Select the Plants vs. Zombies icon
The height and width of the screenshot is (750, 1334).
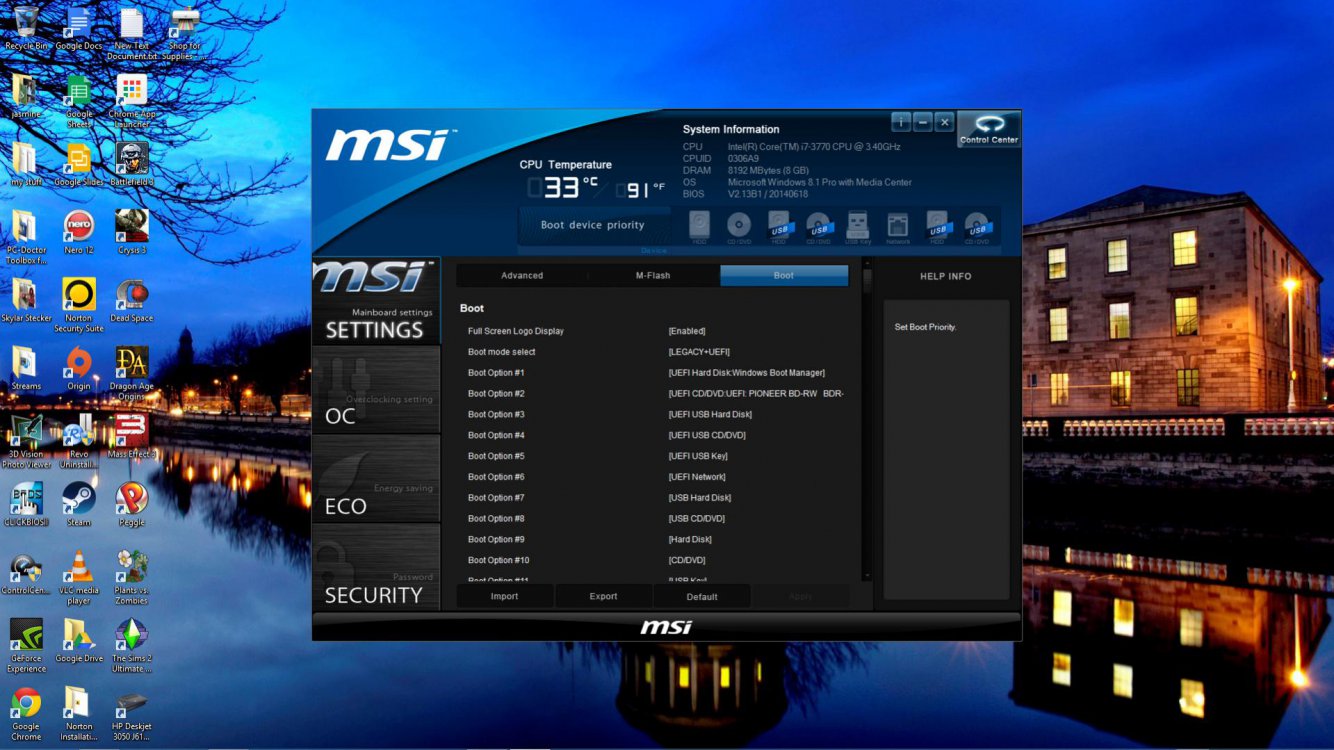pos(131,578)
